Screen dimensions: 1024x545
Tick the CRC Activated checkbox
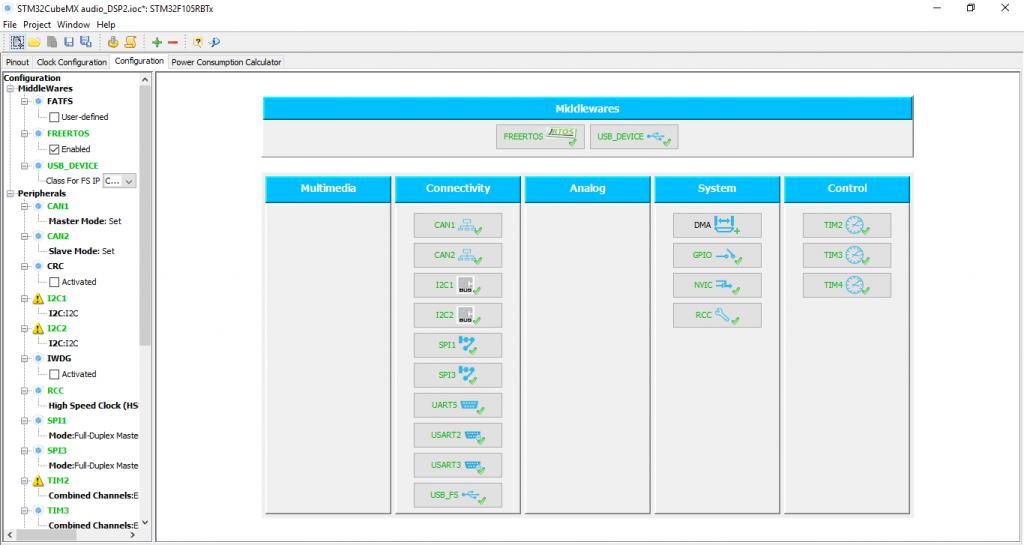(55, 282)
